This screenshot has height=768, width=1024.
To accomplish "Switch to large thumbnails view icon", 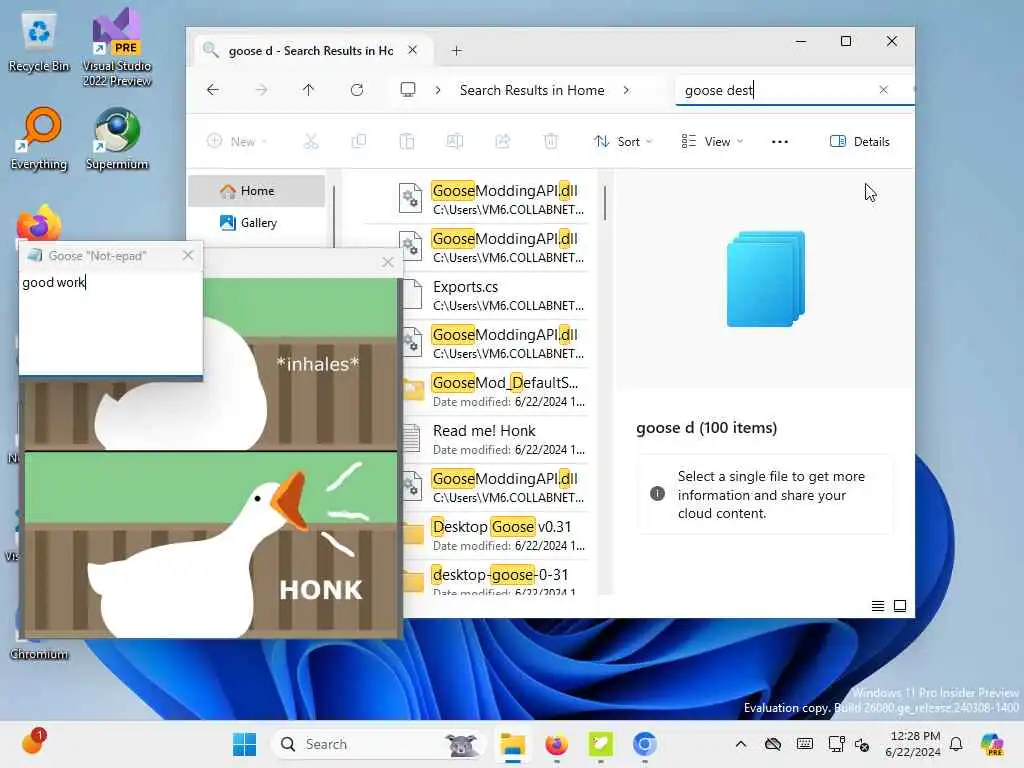I will click(900, 606).
